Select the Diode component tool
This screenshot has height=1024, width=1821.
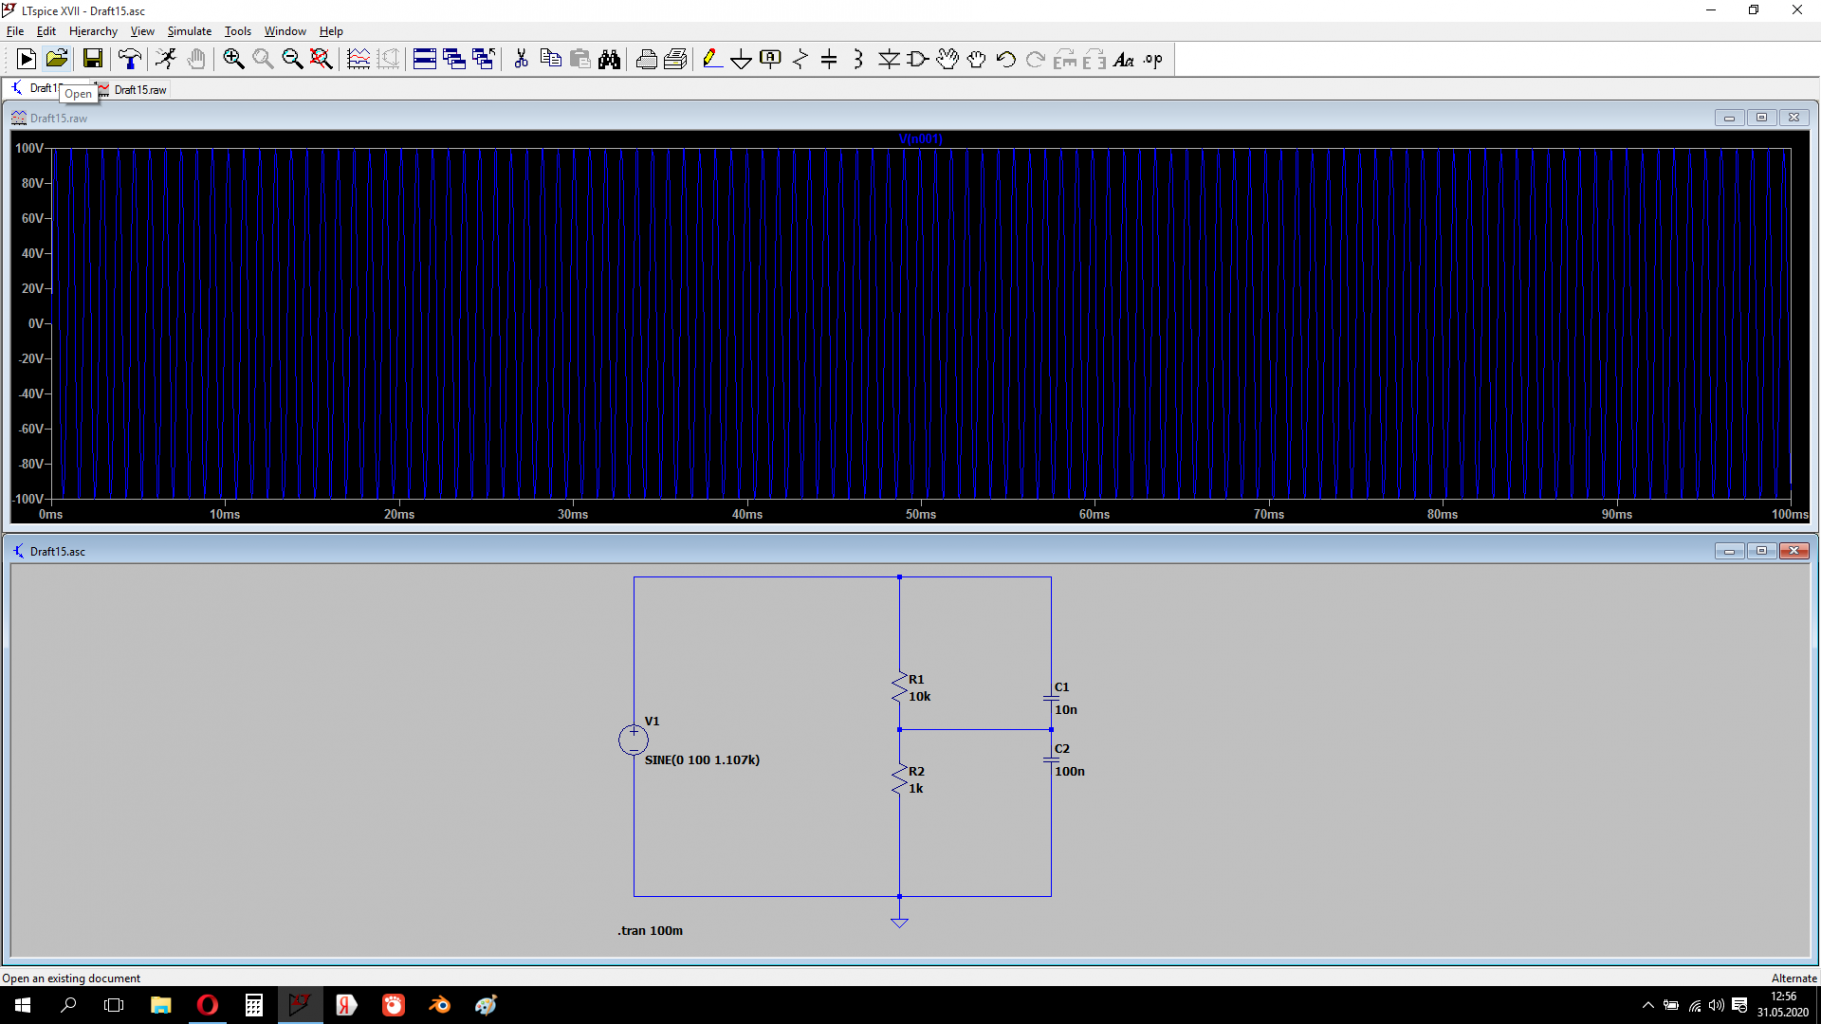[x=888, y=60]
